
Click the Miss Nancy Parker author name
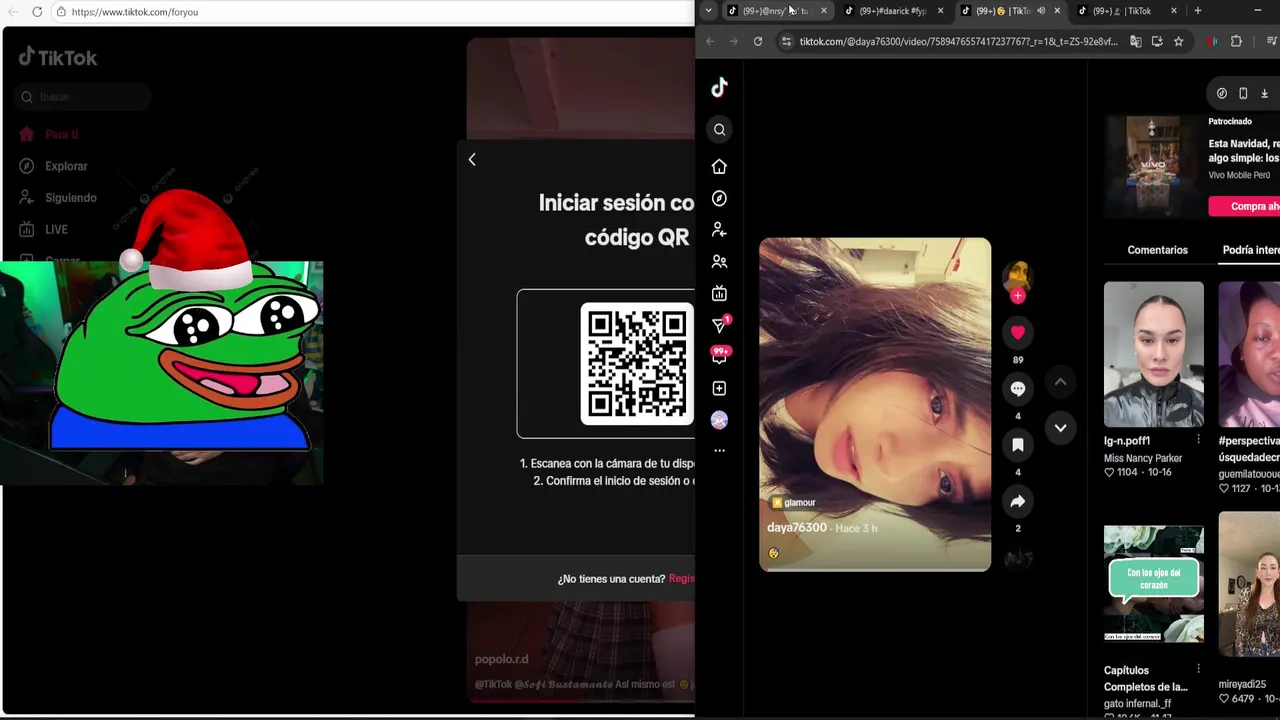[x=1143, y=458]
